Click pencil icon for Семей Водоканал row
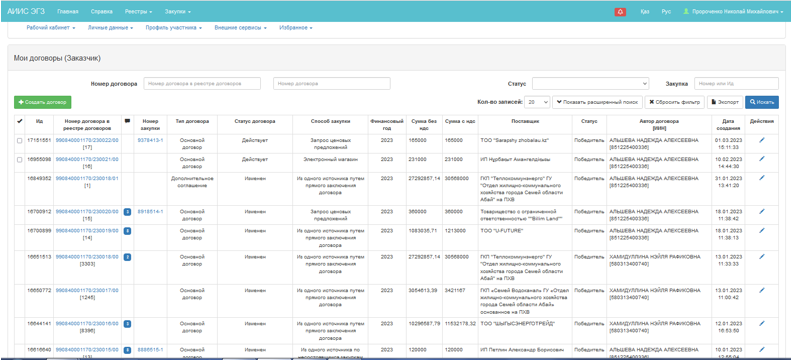Viewport: 791px width, 360px height. tap(762, 290)
